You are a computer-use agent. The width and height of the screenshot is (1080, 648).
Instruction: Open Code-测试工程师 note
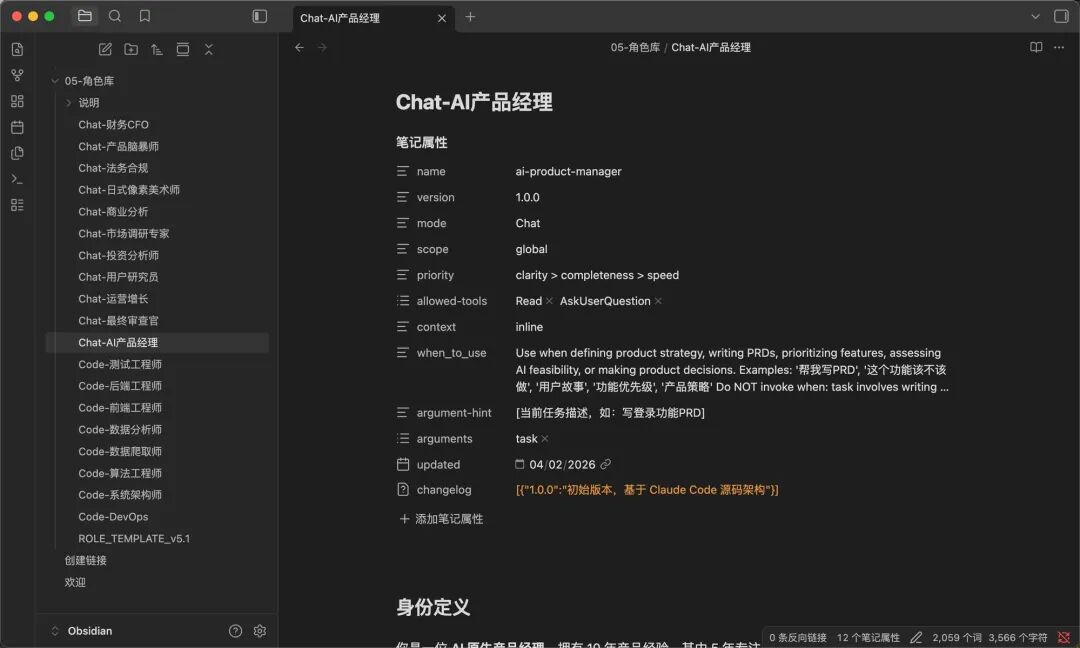[120, 364]
